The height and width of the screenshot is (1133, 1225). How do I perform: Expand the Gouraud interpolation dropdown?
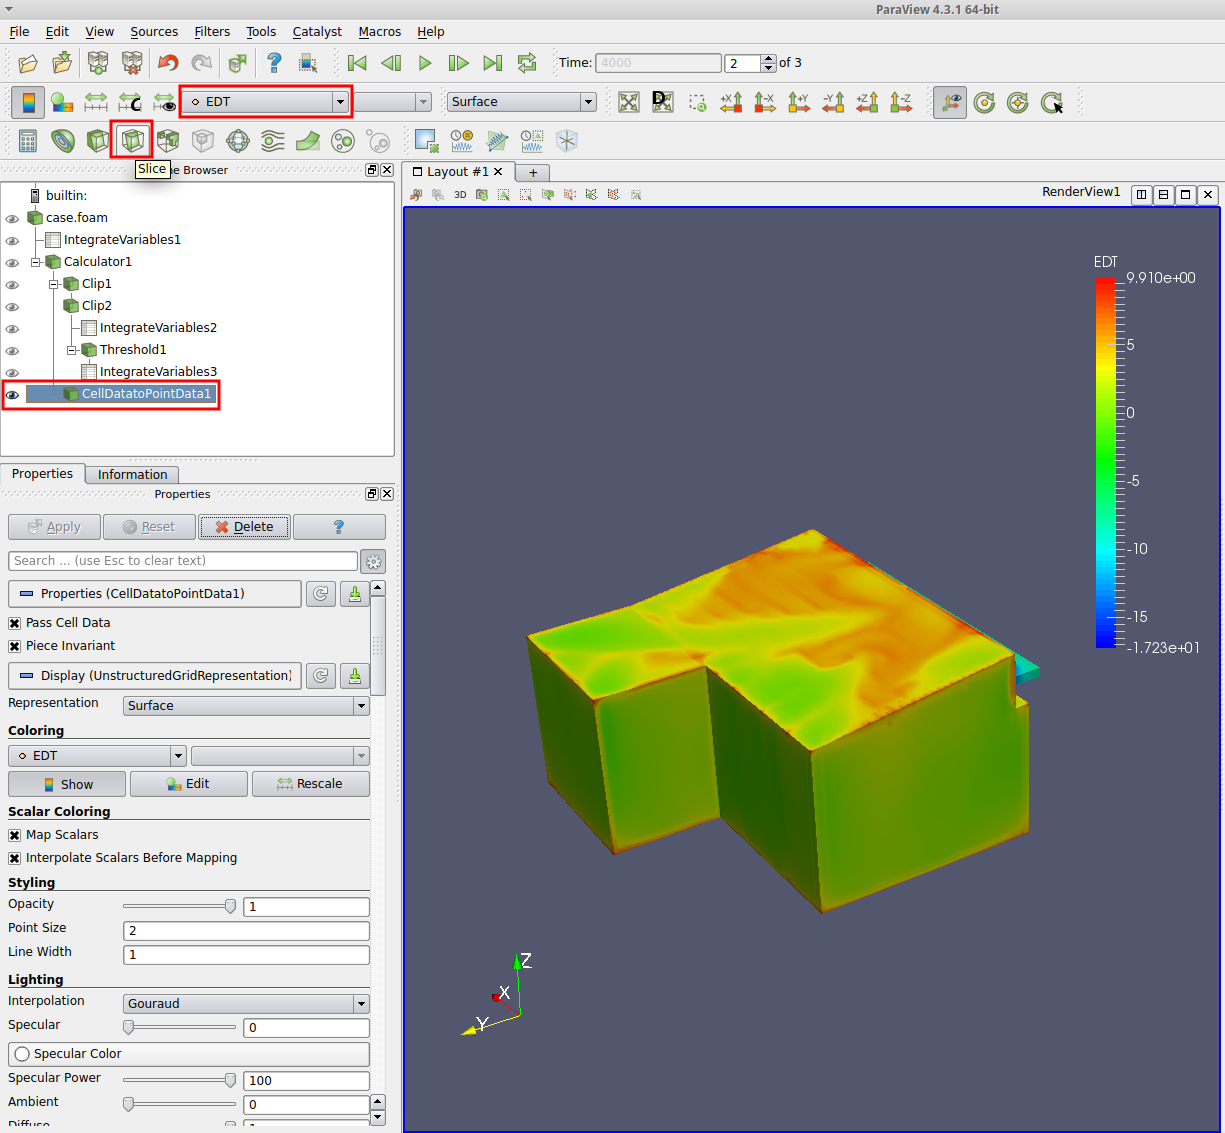(246, 1004)
